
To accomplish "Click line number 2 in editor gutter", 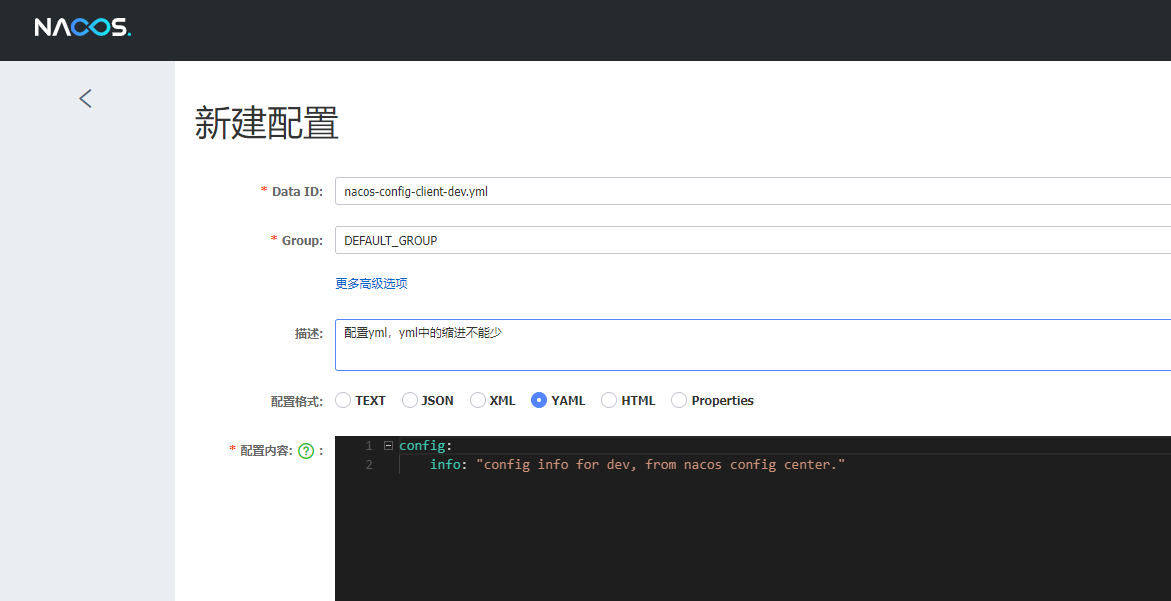I will coord(368,464).
